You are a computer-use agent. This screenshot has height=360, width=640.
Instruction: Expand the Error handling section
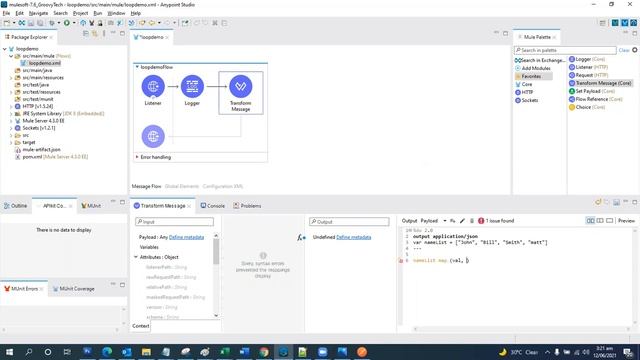click(137, 157)
